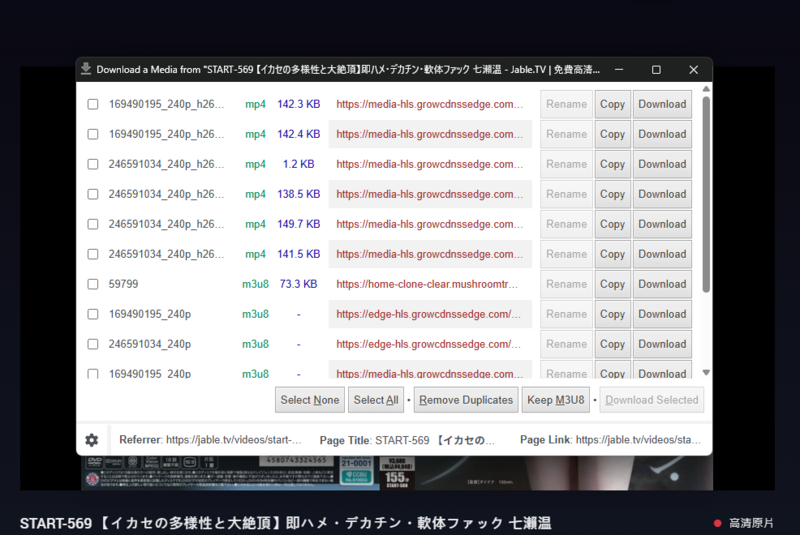Enable the checkbox for the 141.5 KB mp4

point(93,254)
